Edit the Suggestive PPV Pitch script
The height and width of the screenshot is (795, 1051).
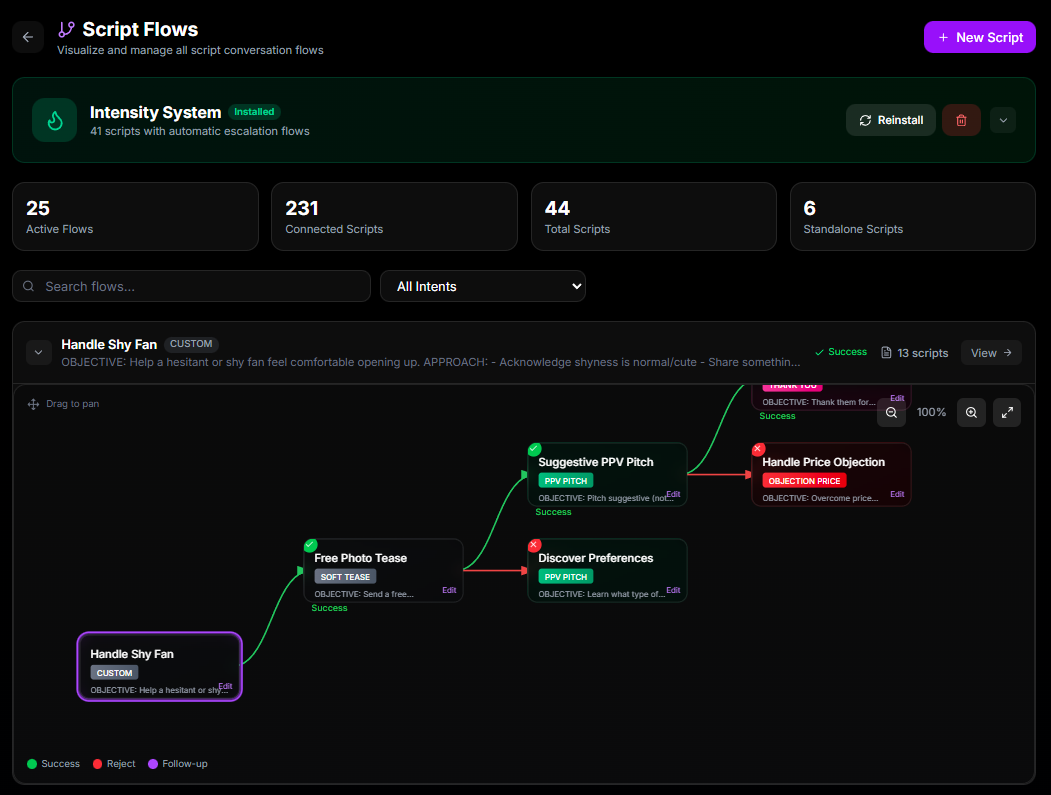(x=673, y=493)
